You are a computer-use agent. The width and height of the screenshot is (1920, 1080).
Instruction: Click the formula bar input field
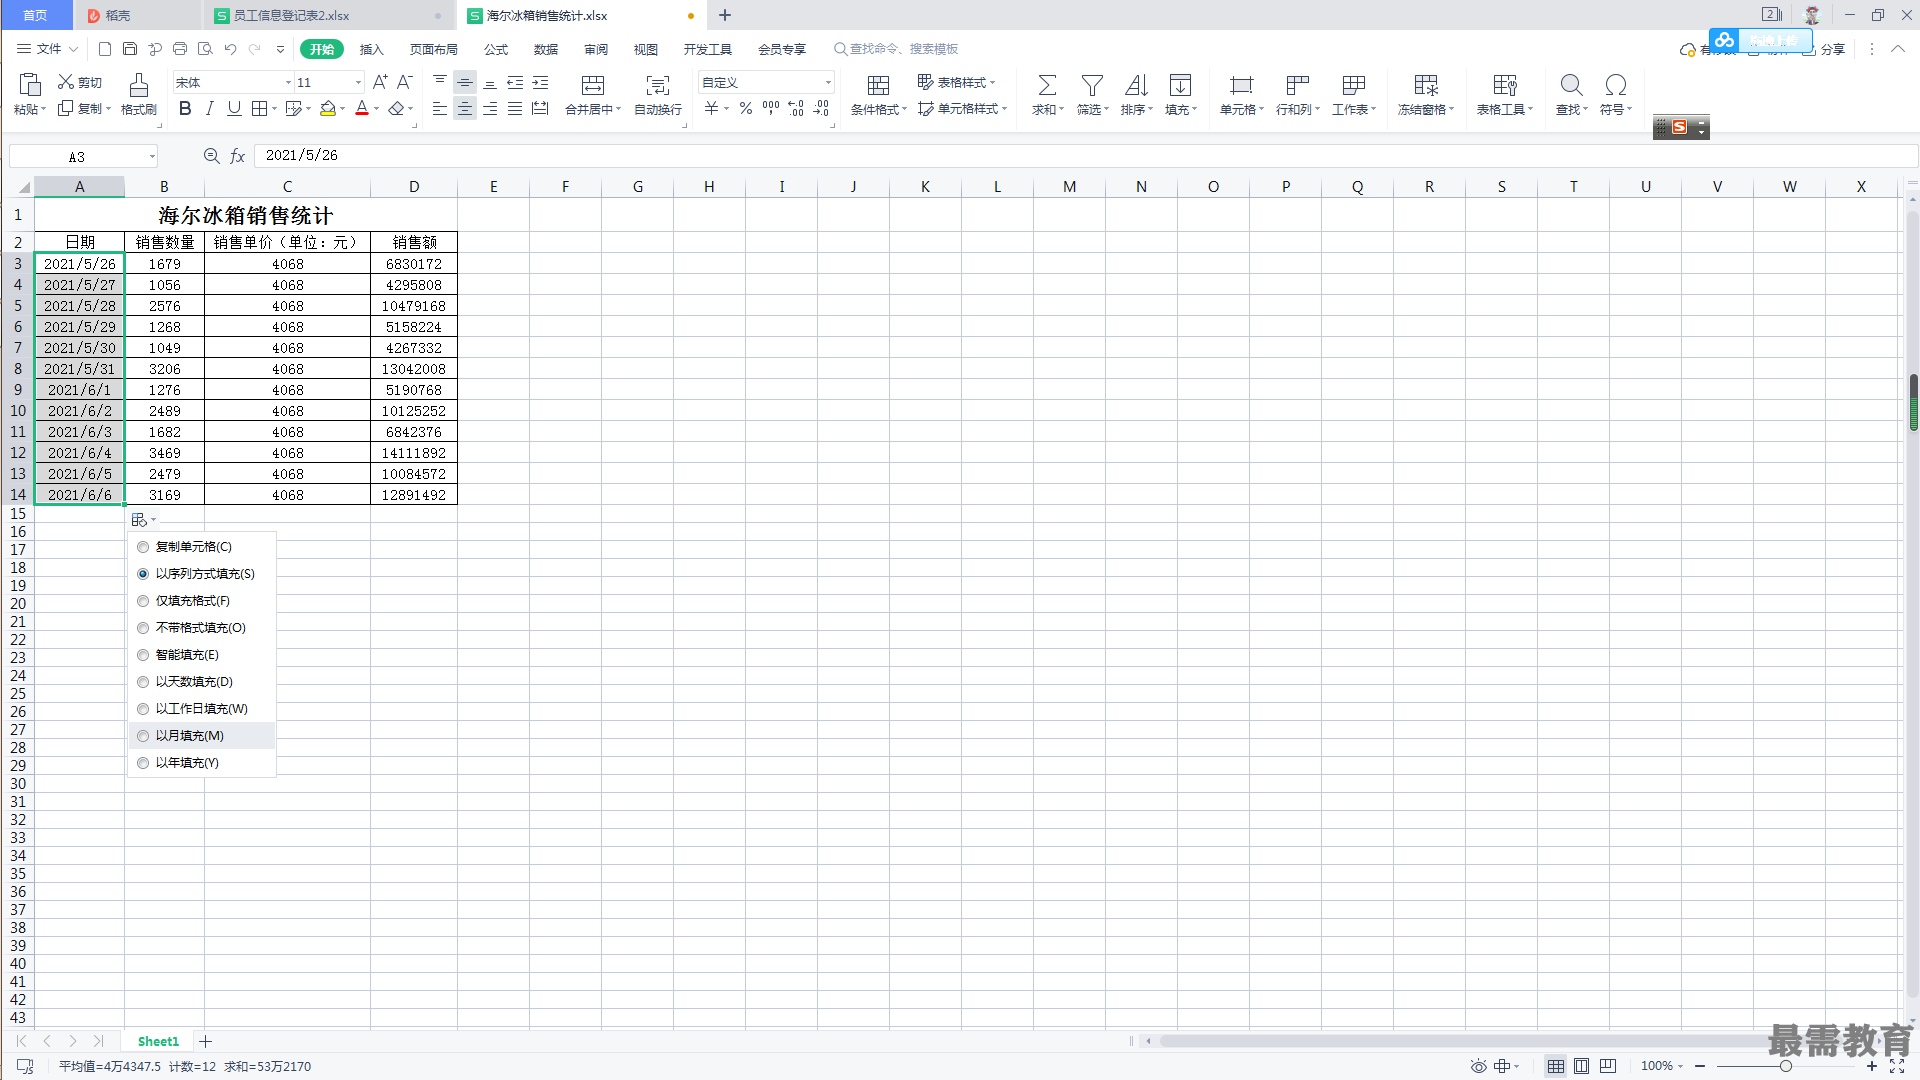coord(1085,156)
